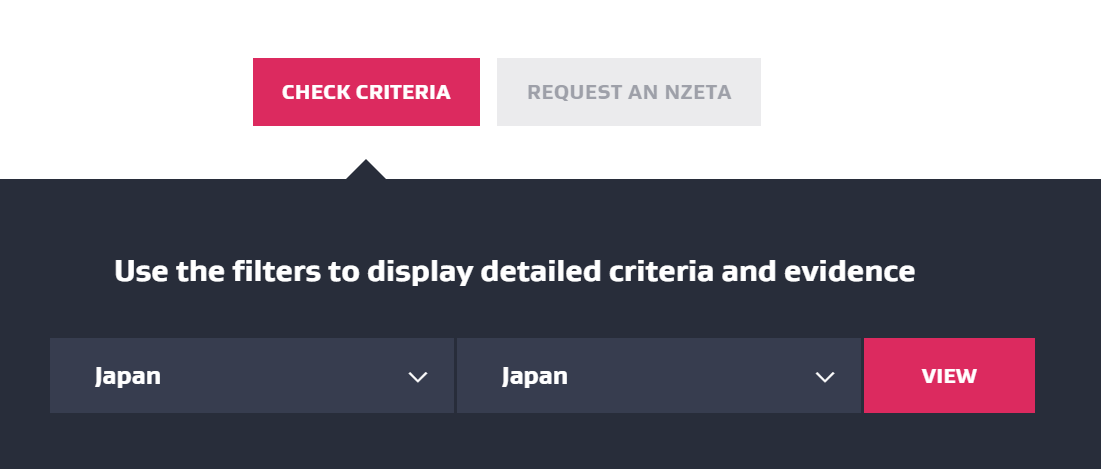1101x469 pixels.
Task: Click the chevron arrow in the second Japan dropdown
Action: 825,377
